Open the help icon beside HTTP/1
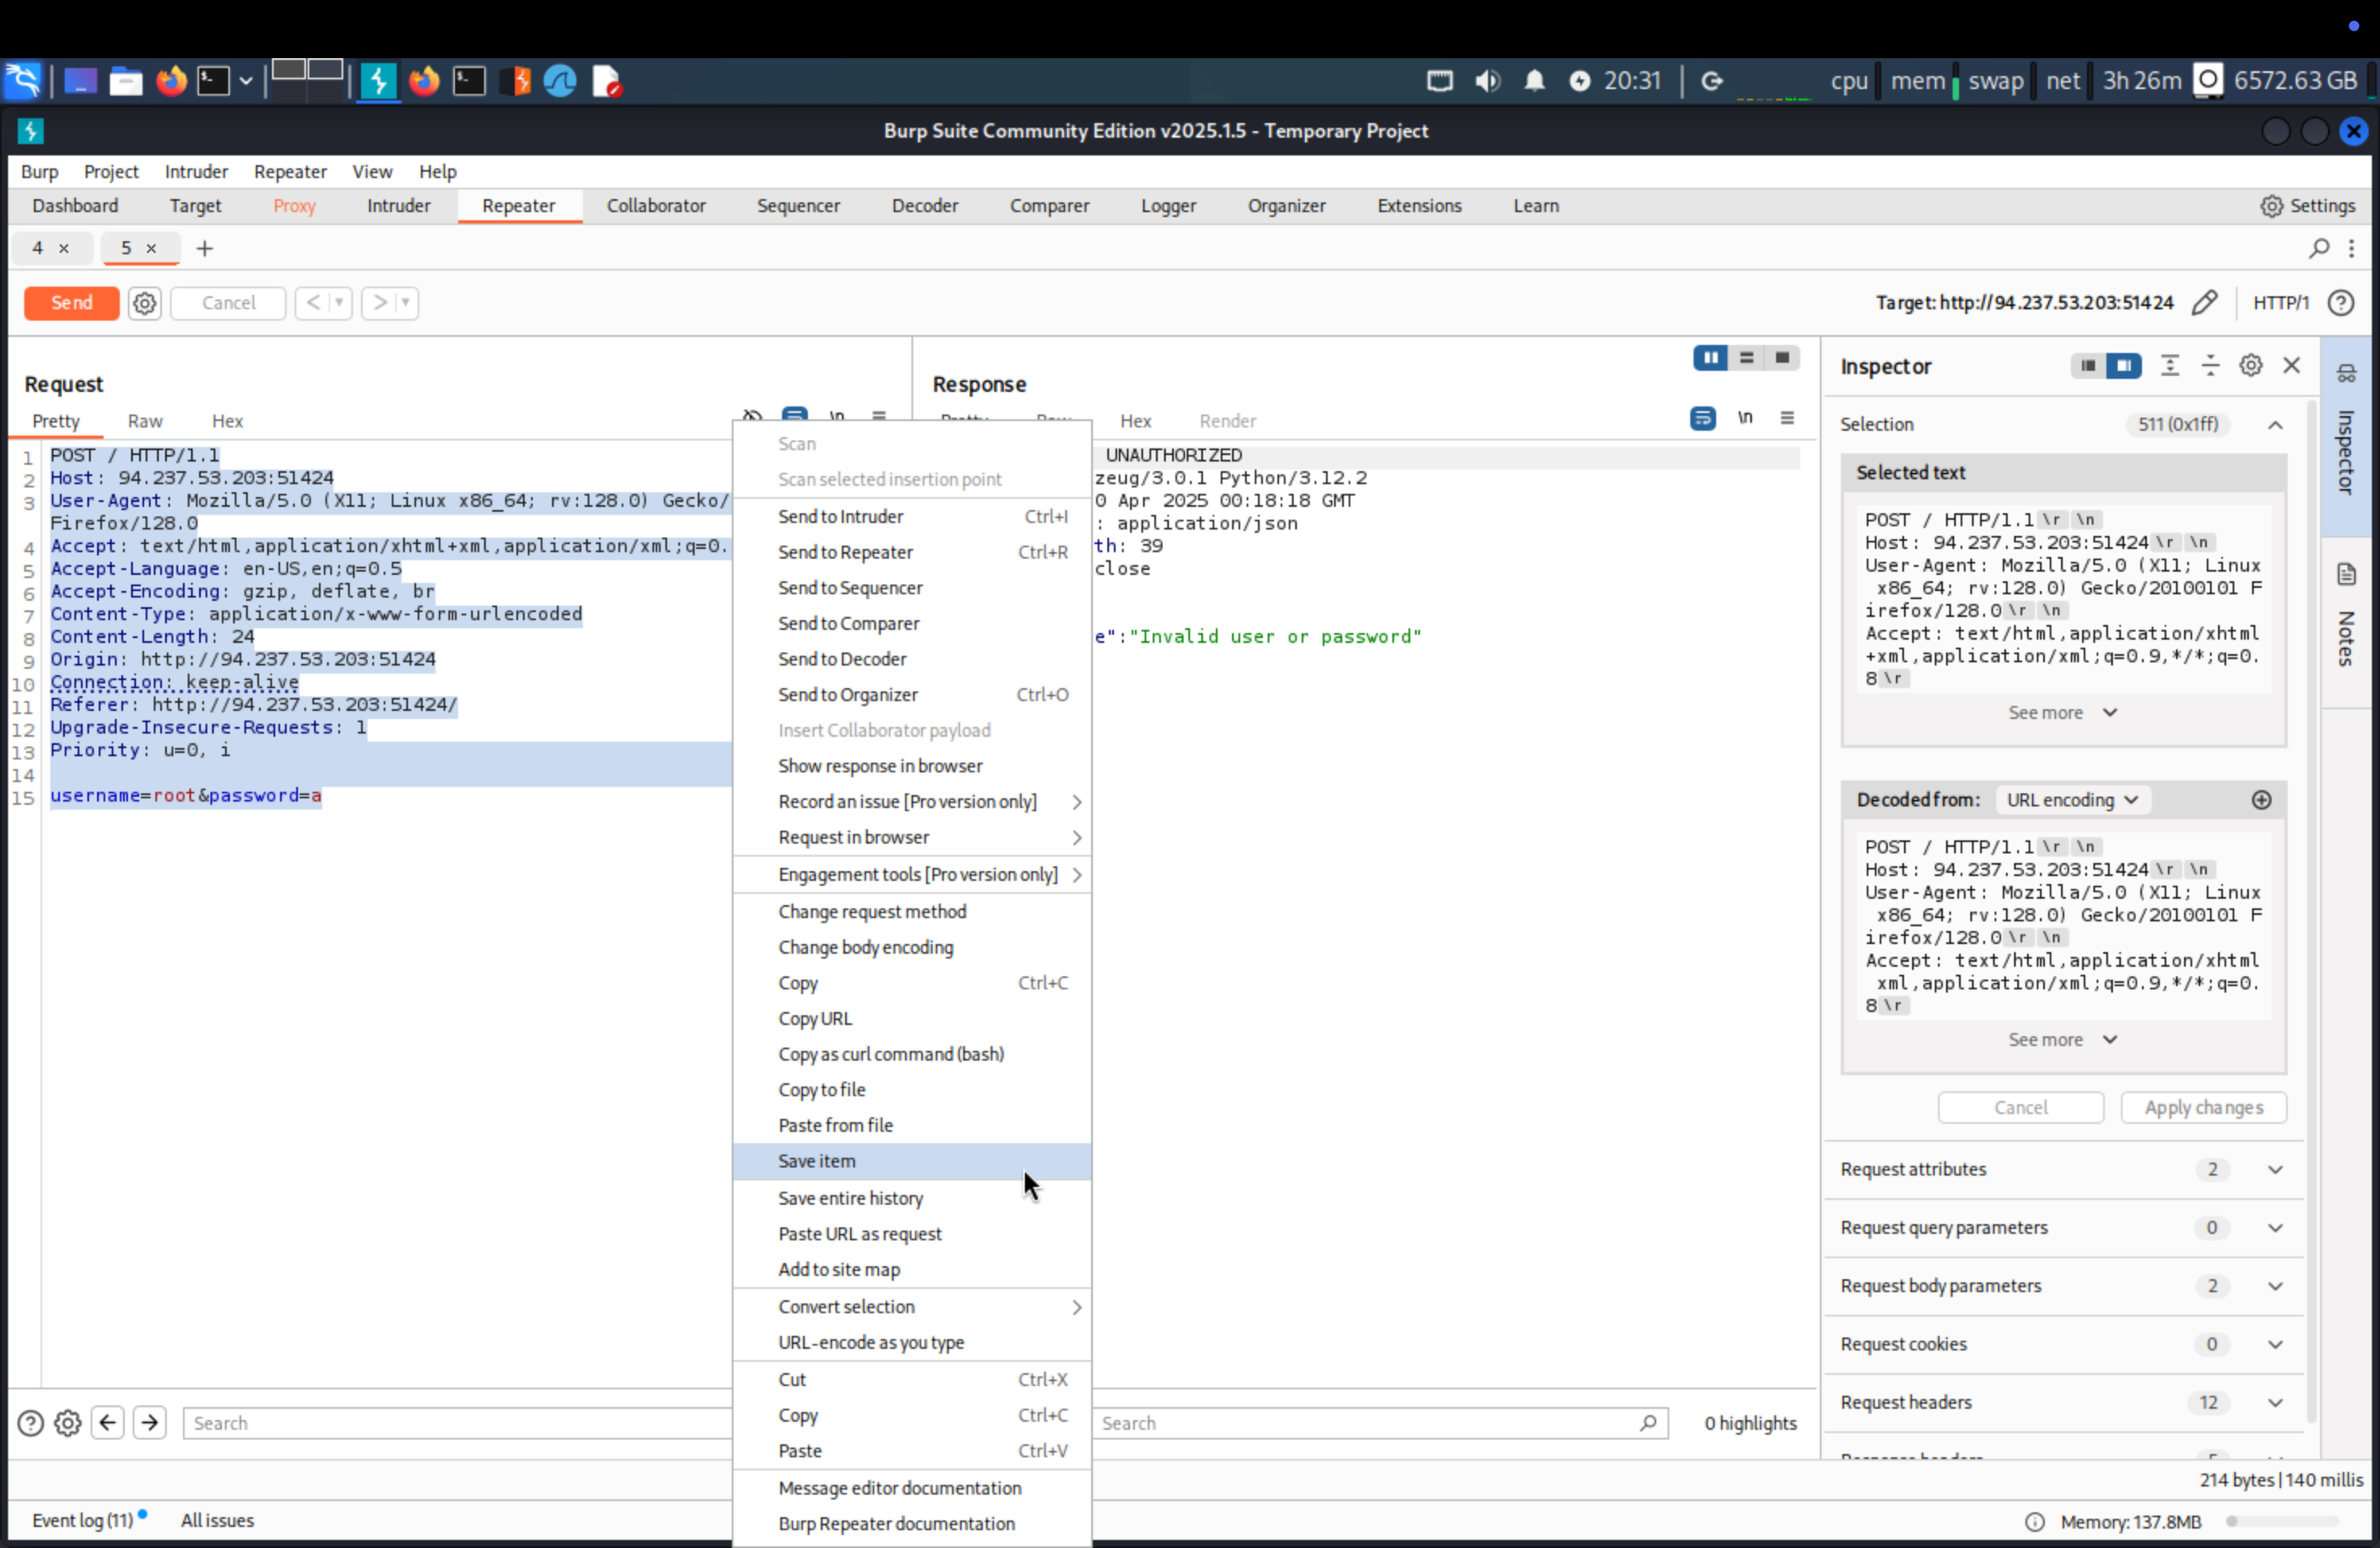This screenshot has width=2380, height=1548. click(2341, 303)
